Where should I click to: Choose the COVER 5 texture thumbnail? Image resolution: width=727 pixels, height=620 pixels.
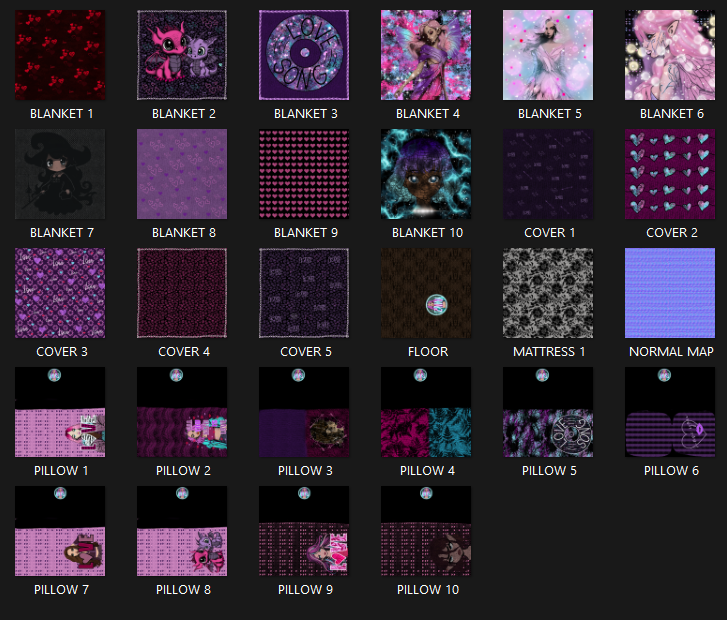tap(305, 293)
